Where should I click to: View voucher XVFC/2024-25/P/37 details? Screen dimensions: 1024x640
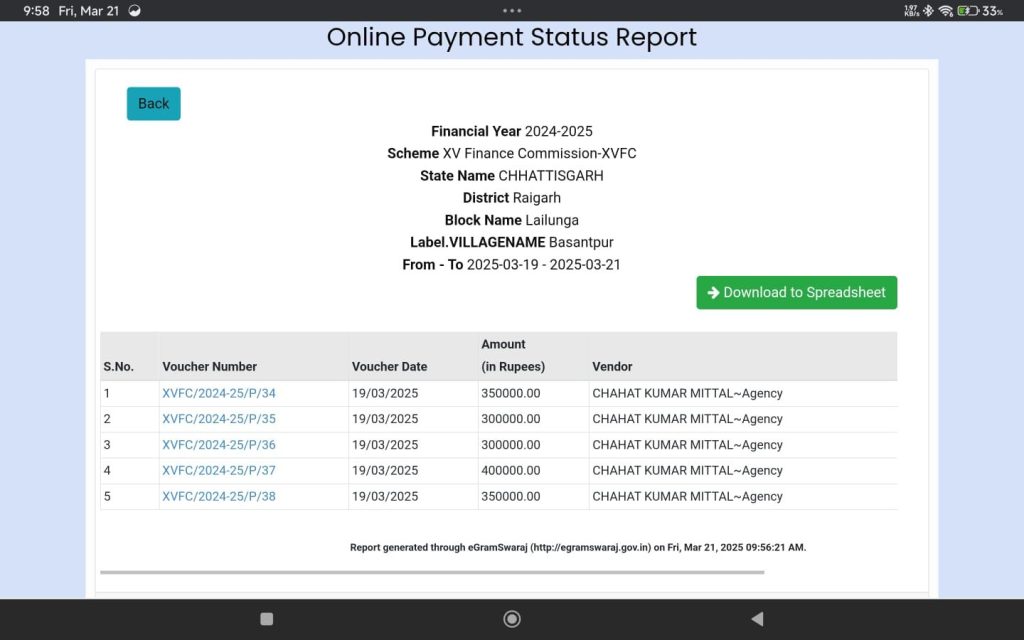tap(219, 471)
